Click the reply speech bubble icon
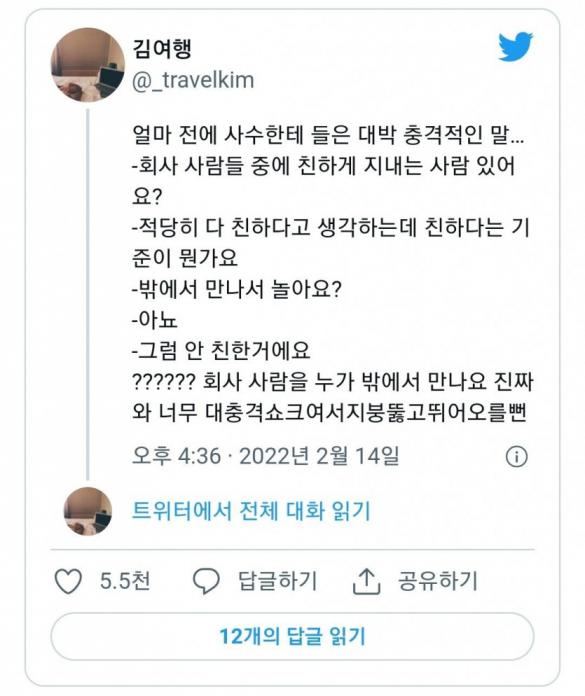The height and width of the screenshot is (696, 585). [206, 581]
